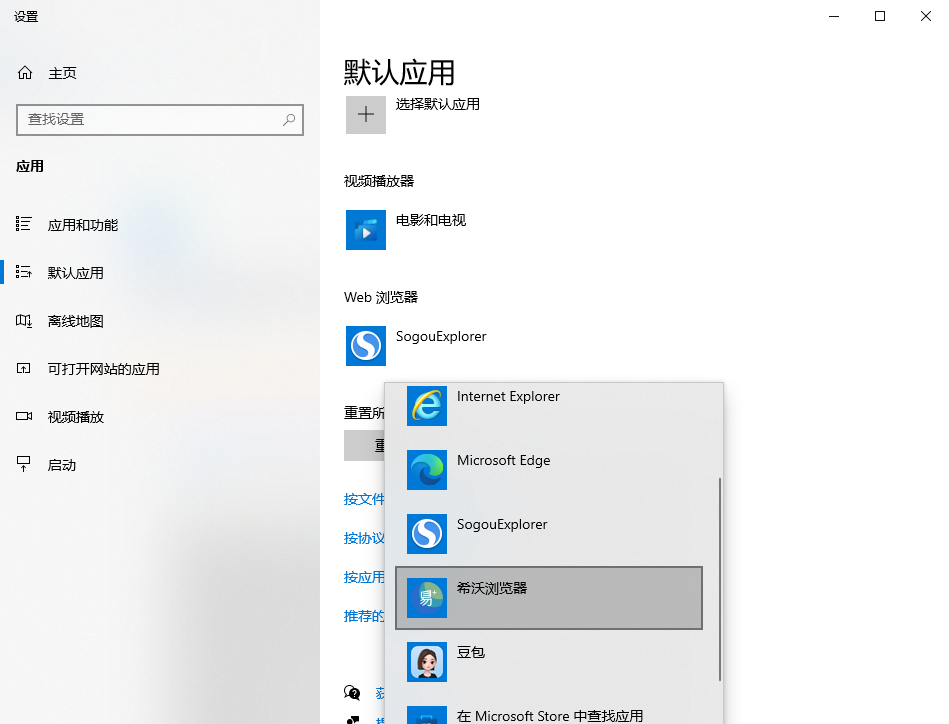Open the 按应用 link
949x724 pixels.
click(364, 577)
